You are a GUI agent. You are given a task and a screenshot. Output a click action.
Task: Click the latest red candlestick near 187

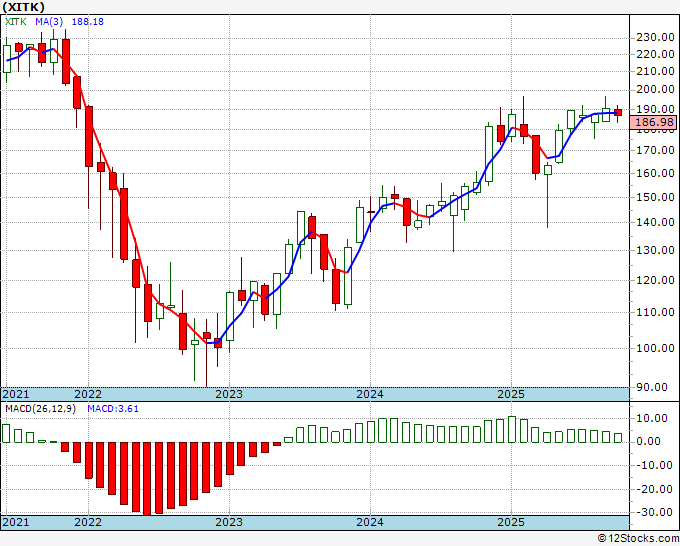coord(618,112)
